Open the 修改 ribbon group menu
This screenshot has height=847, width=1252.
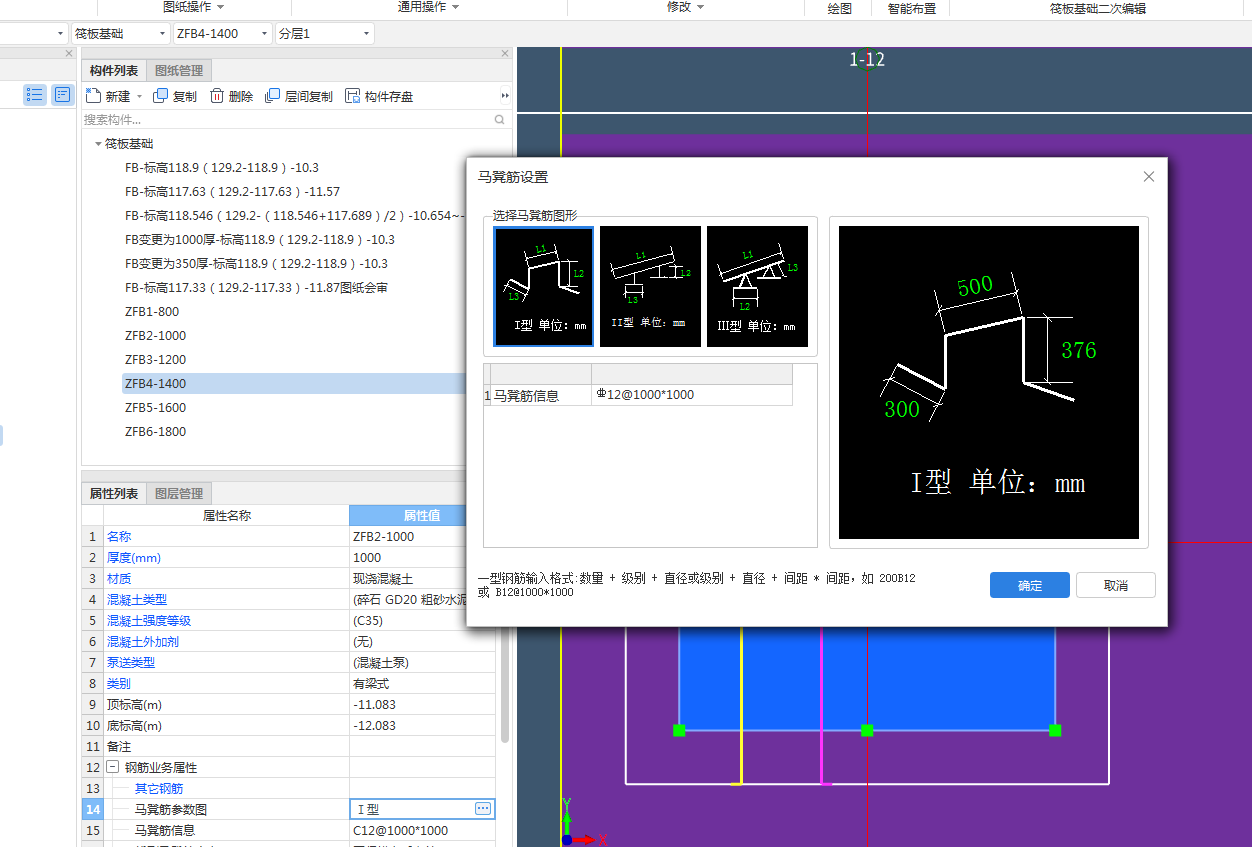(685, 7)
